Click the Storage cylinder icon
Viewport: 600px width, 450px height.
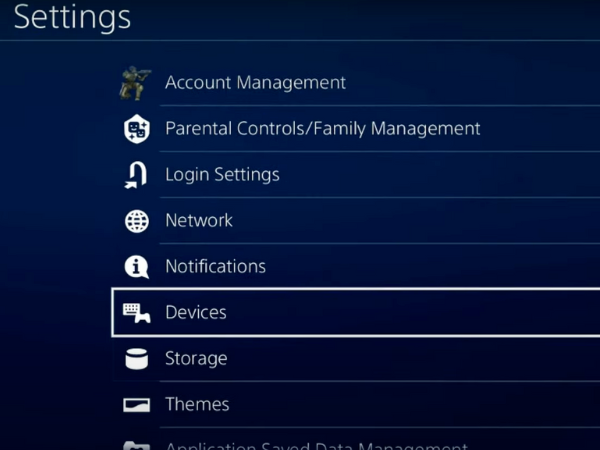tap(137, 359)
